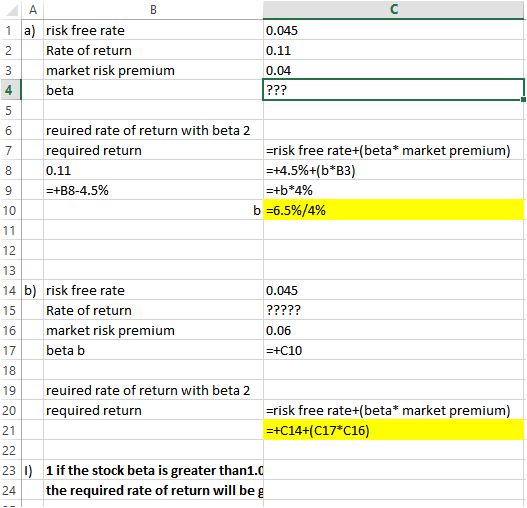Viewport: 527px width, 508px height.
Task: Select row 21 header
Action: (10, 430)
